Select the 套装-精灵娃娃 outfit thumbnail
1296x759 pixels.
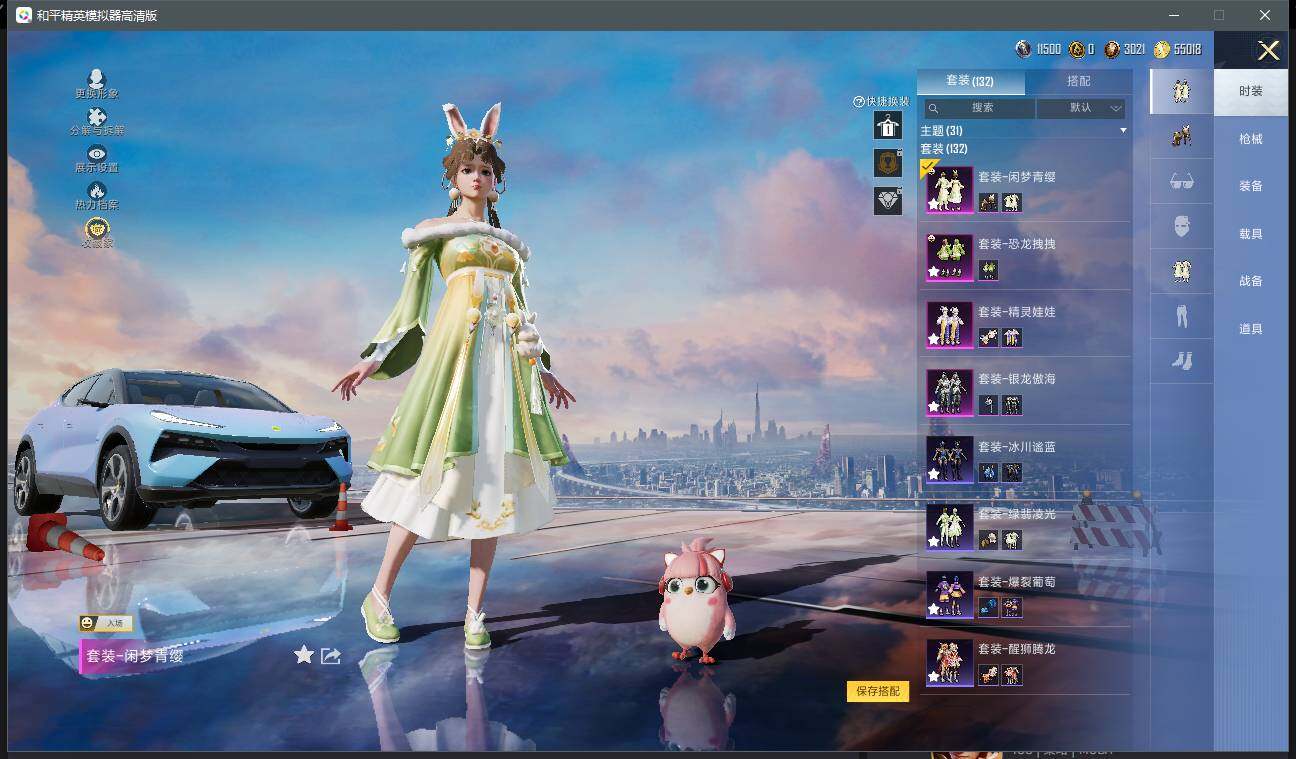[x=949, y=324]
